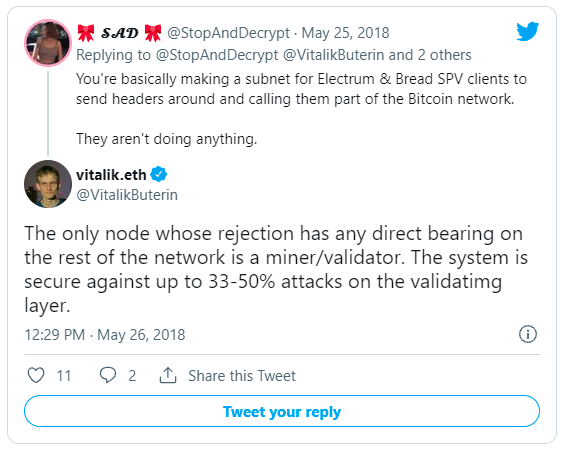The height and width of the screenshot is (449, 562).
Task: Click the Twitter bird logo
Action: point(528,31)
